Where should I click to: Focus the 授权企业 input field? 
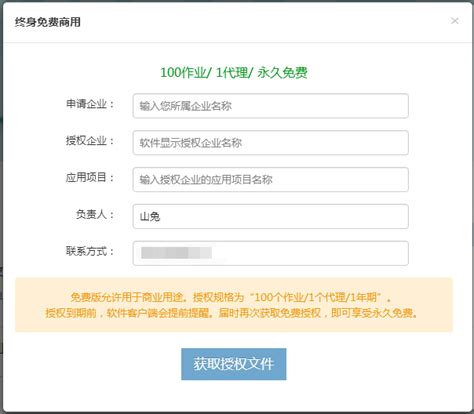click(271, 143)
